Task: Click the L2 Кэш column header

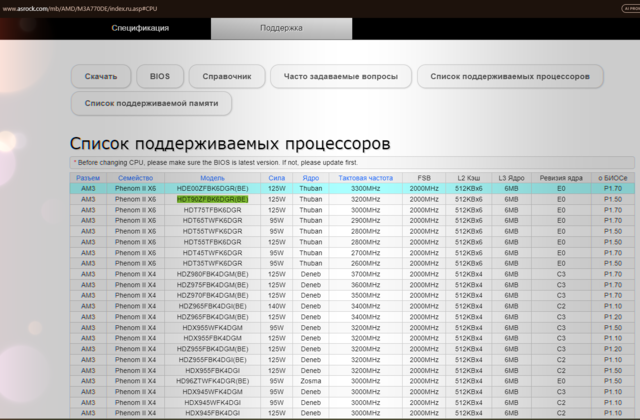Action: coord(468,177)
